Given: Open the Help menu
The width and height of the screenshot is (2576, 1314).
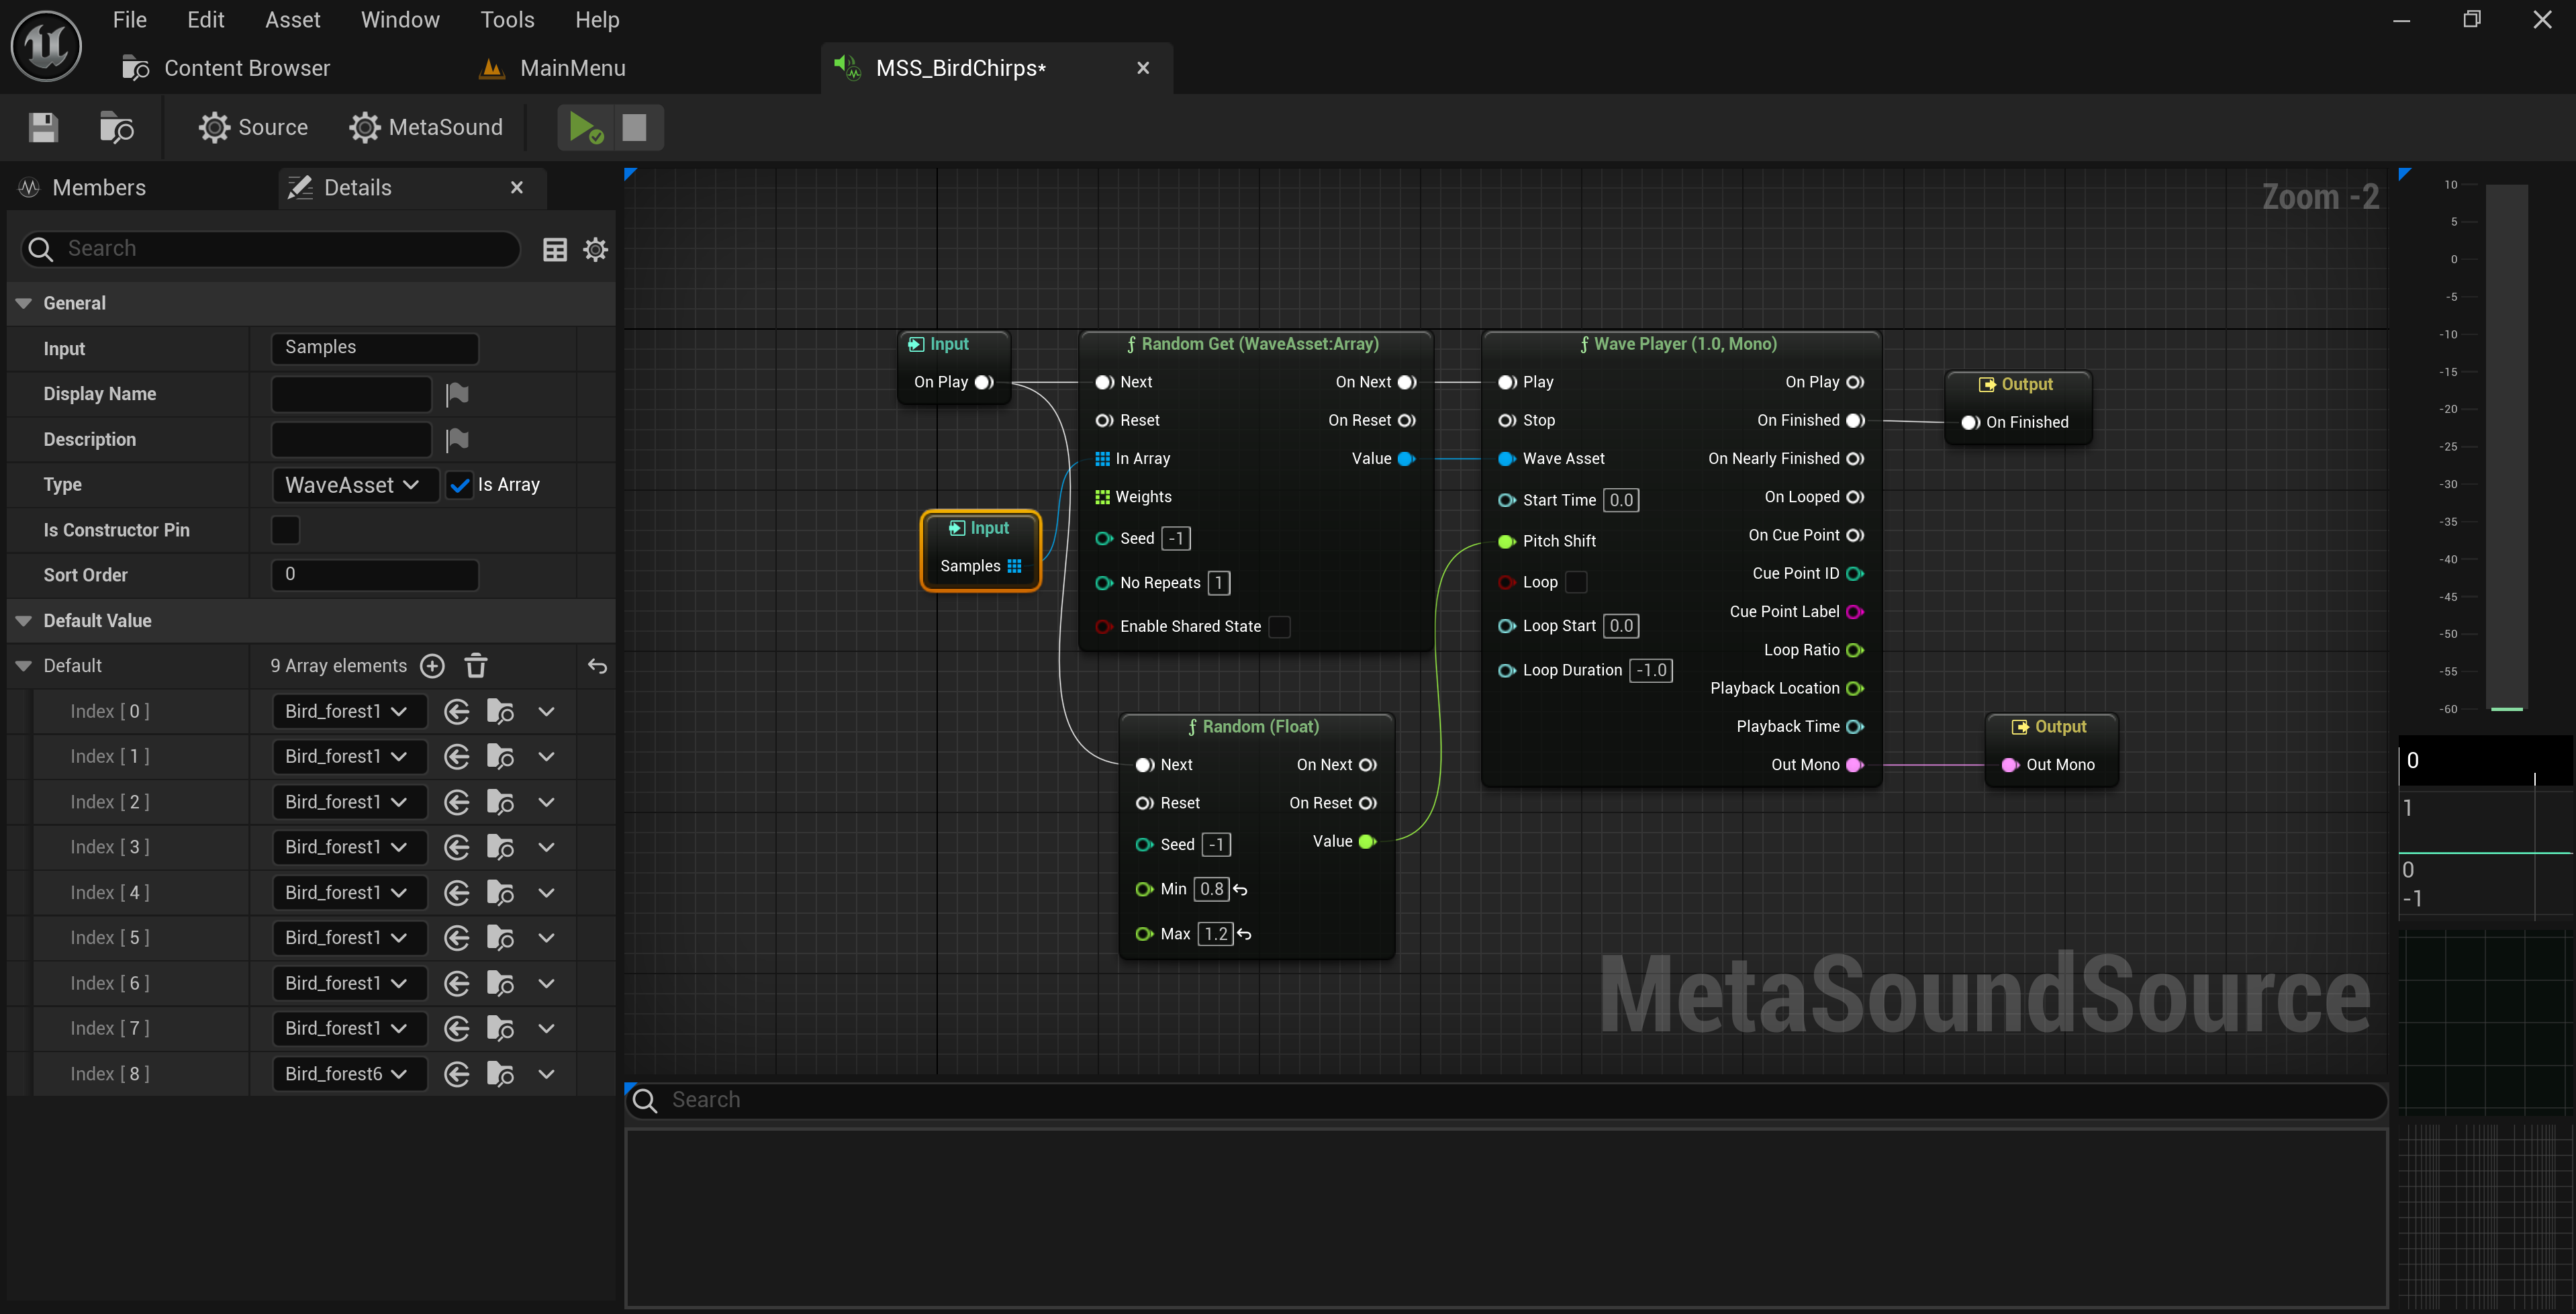Looking at the screenshot, I should [x=597, y=20].
